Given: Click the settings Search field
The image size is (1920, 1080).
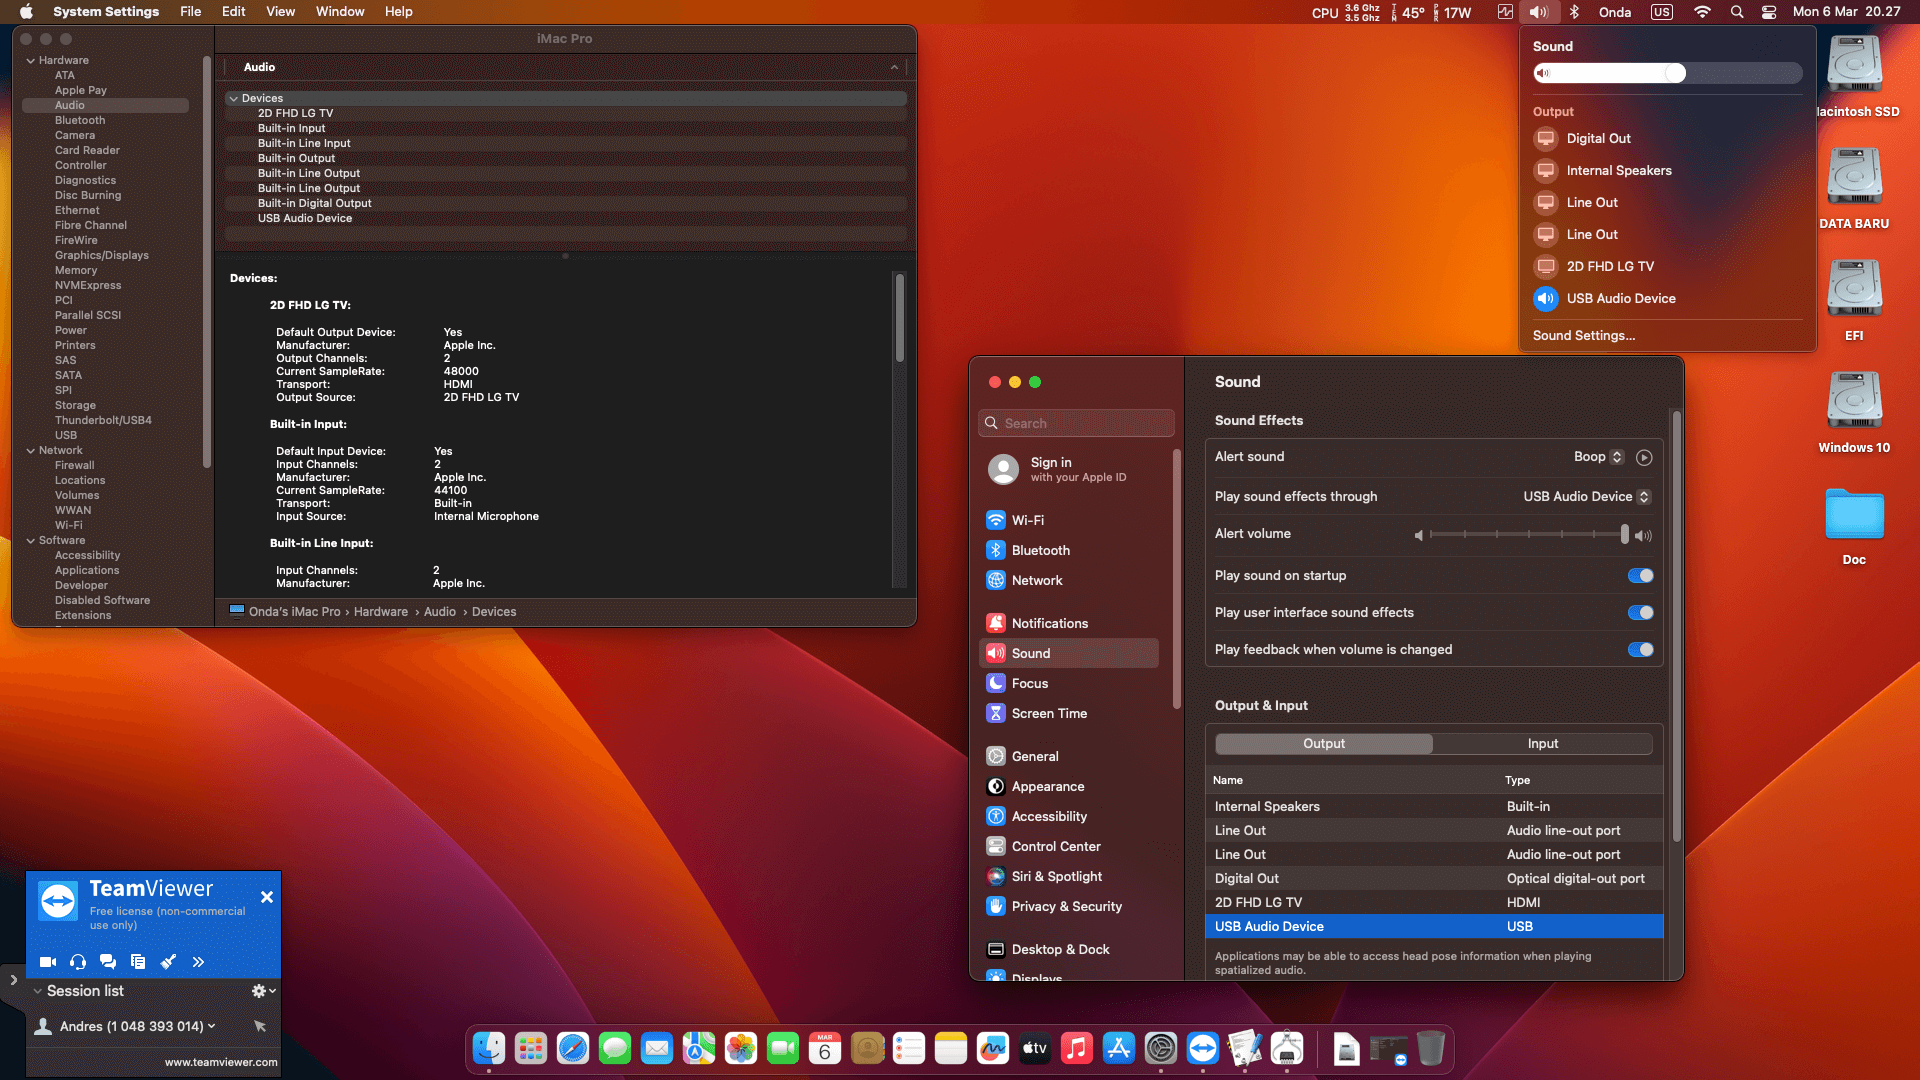Looking at the screenshot, I should point(1076,423).
